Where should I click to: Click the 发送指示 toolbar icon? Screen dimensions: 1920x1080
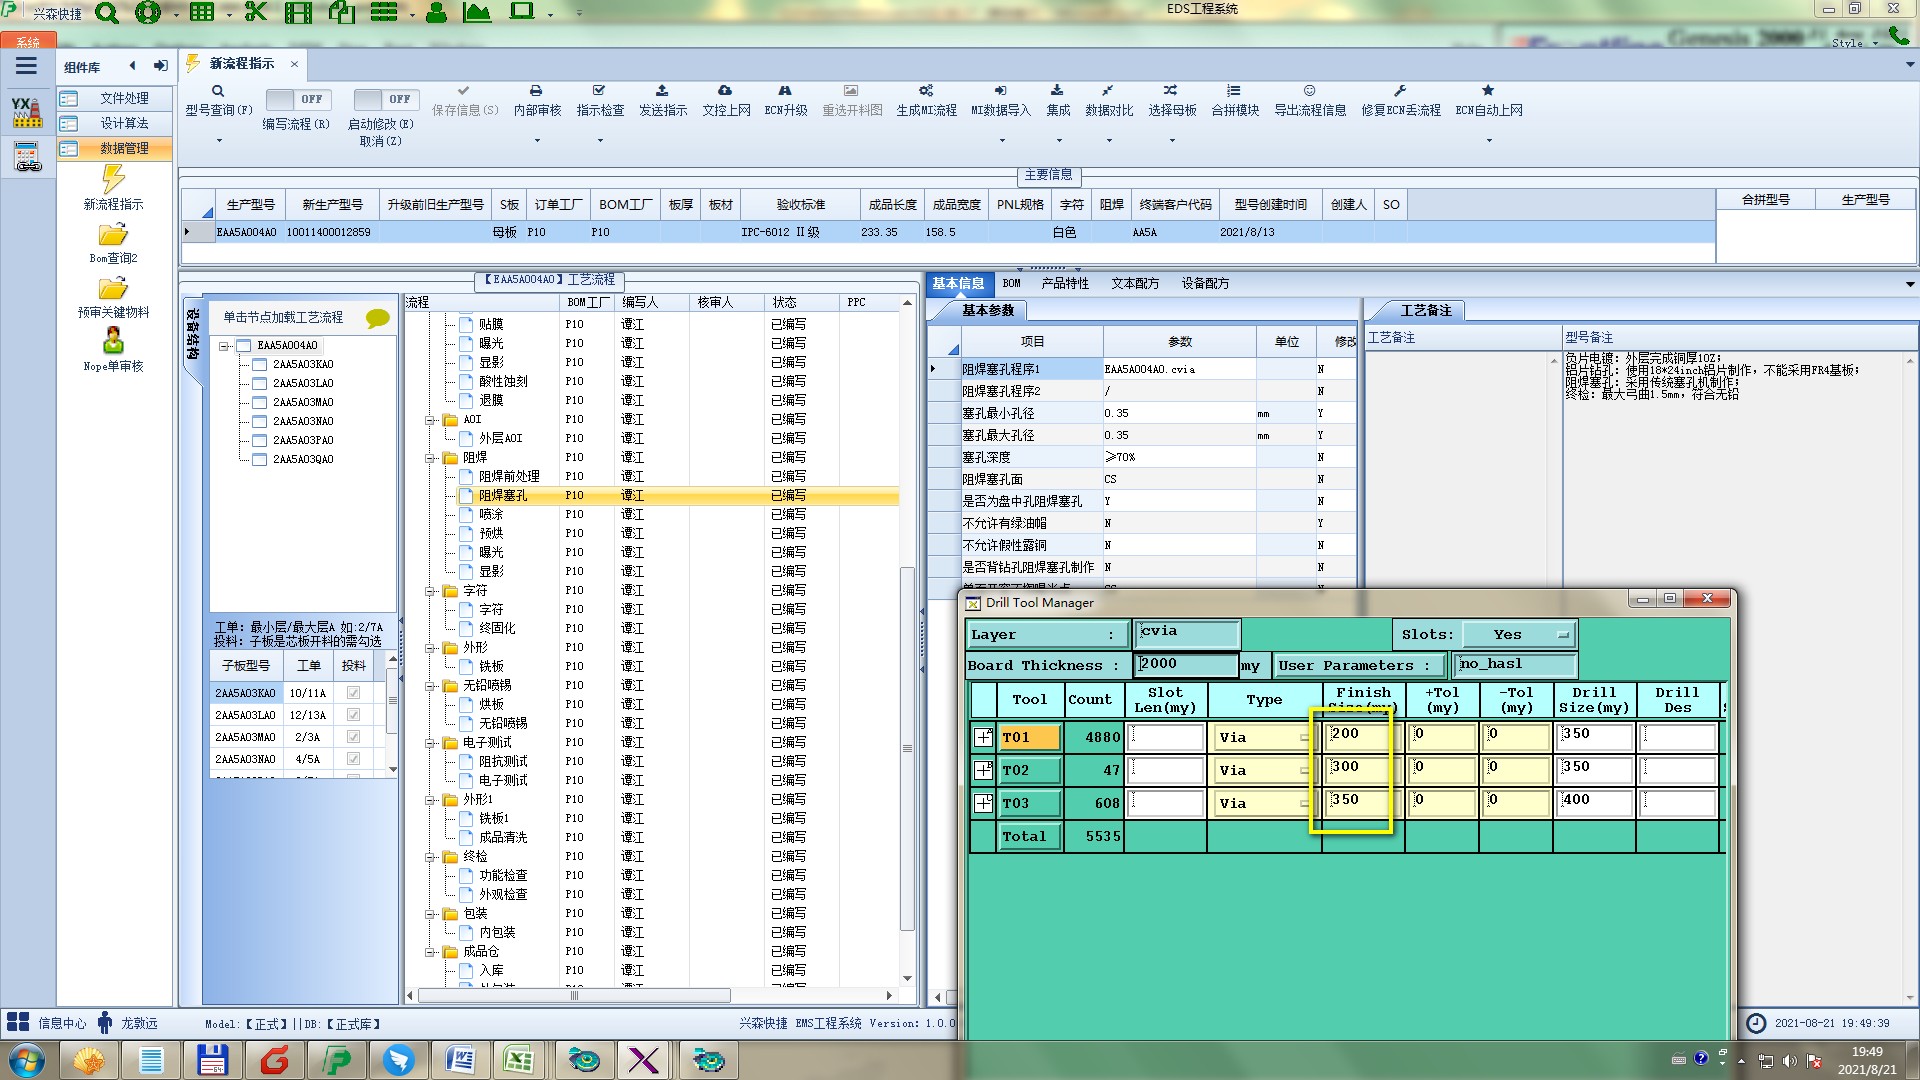662,91
